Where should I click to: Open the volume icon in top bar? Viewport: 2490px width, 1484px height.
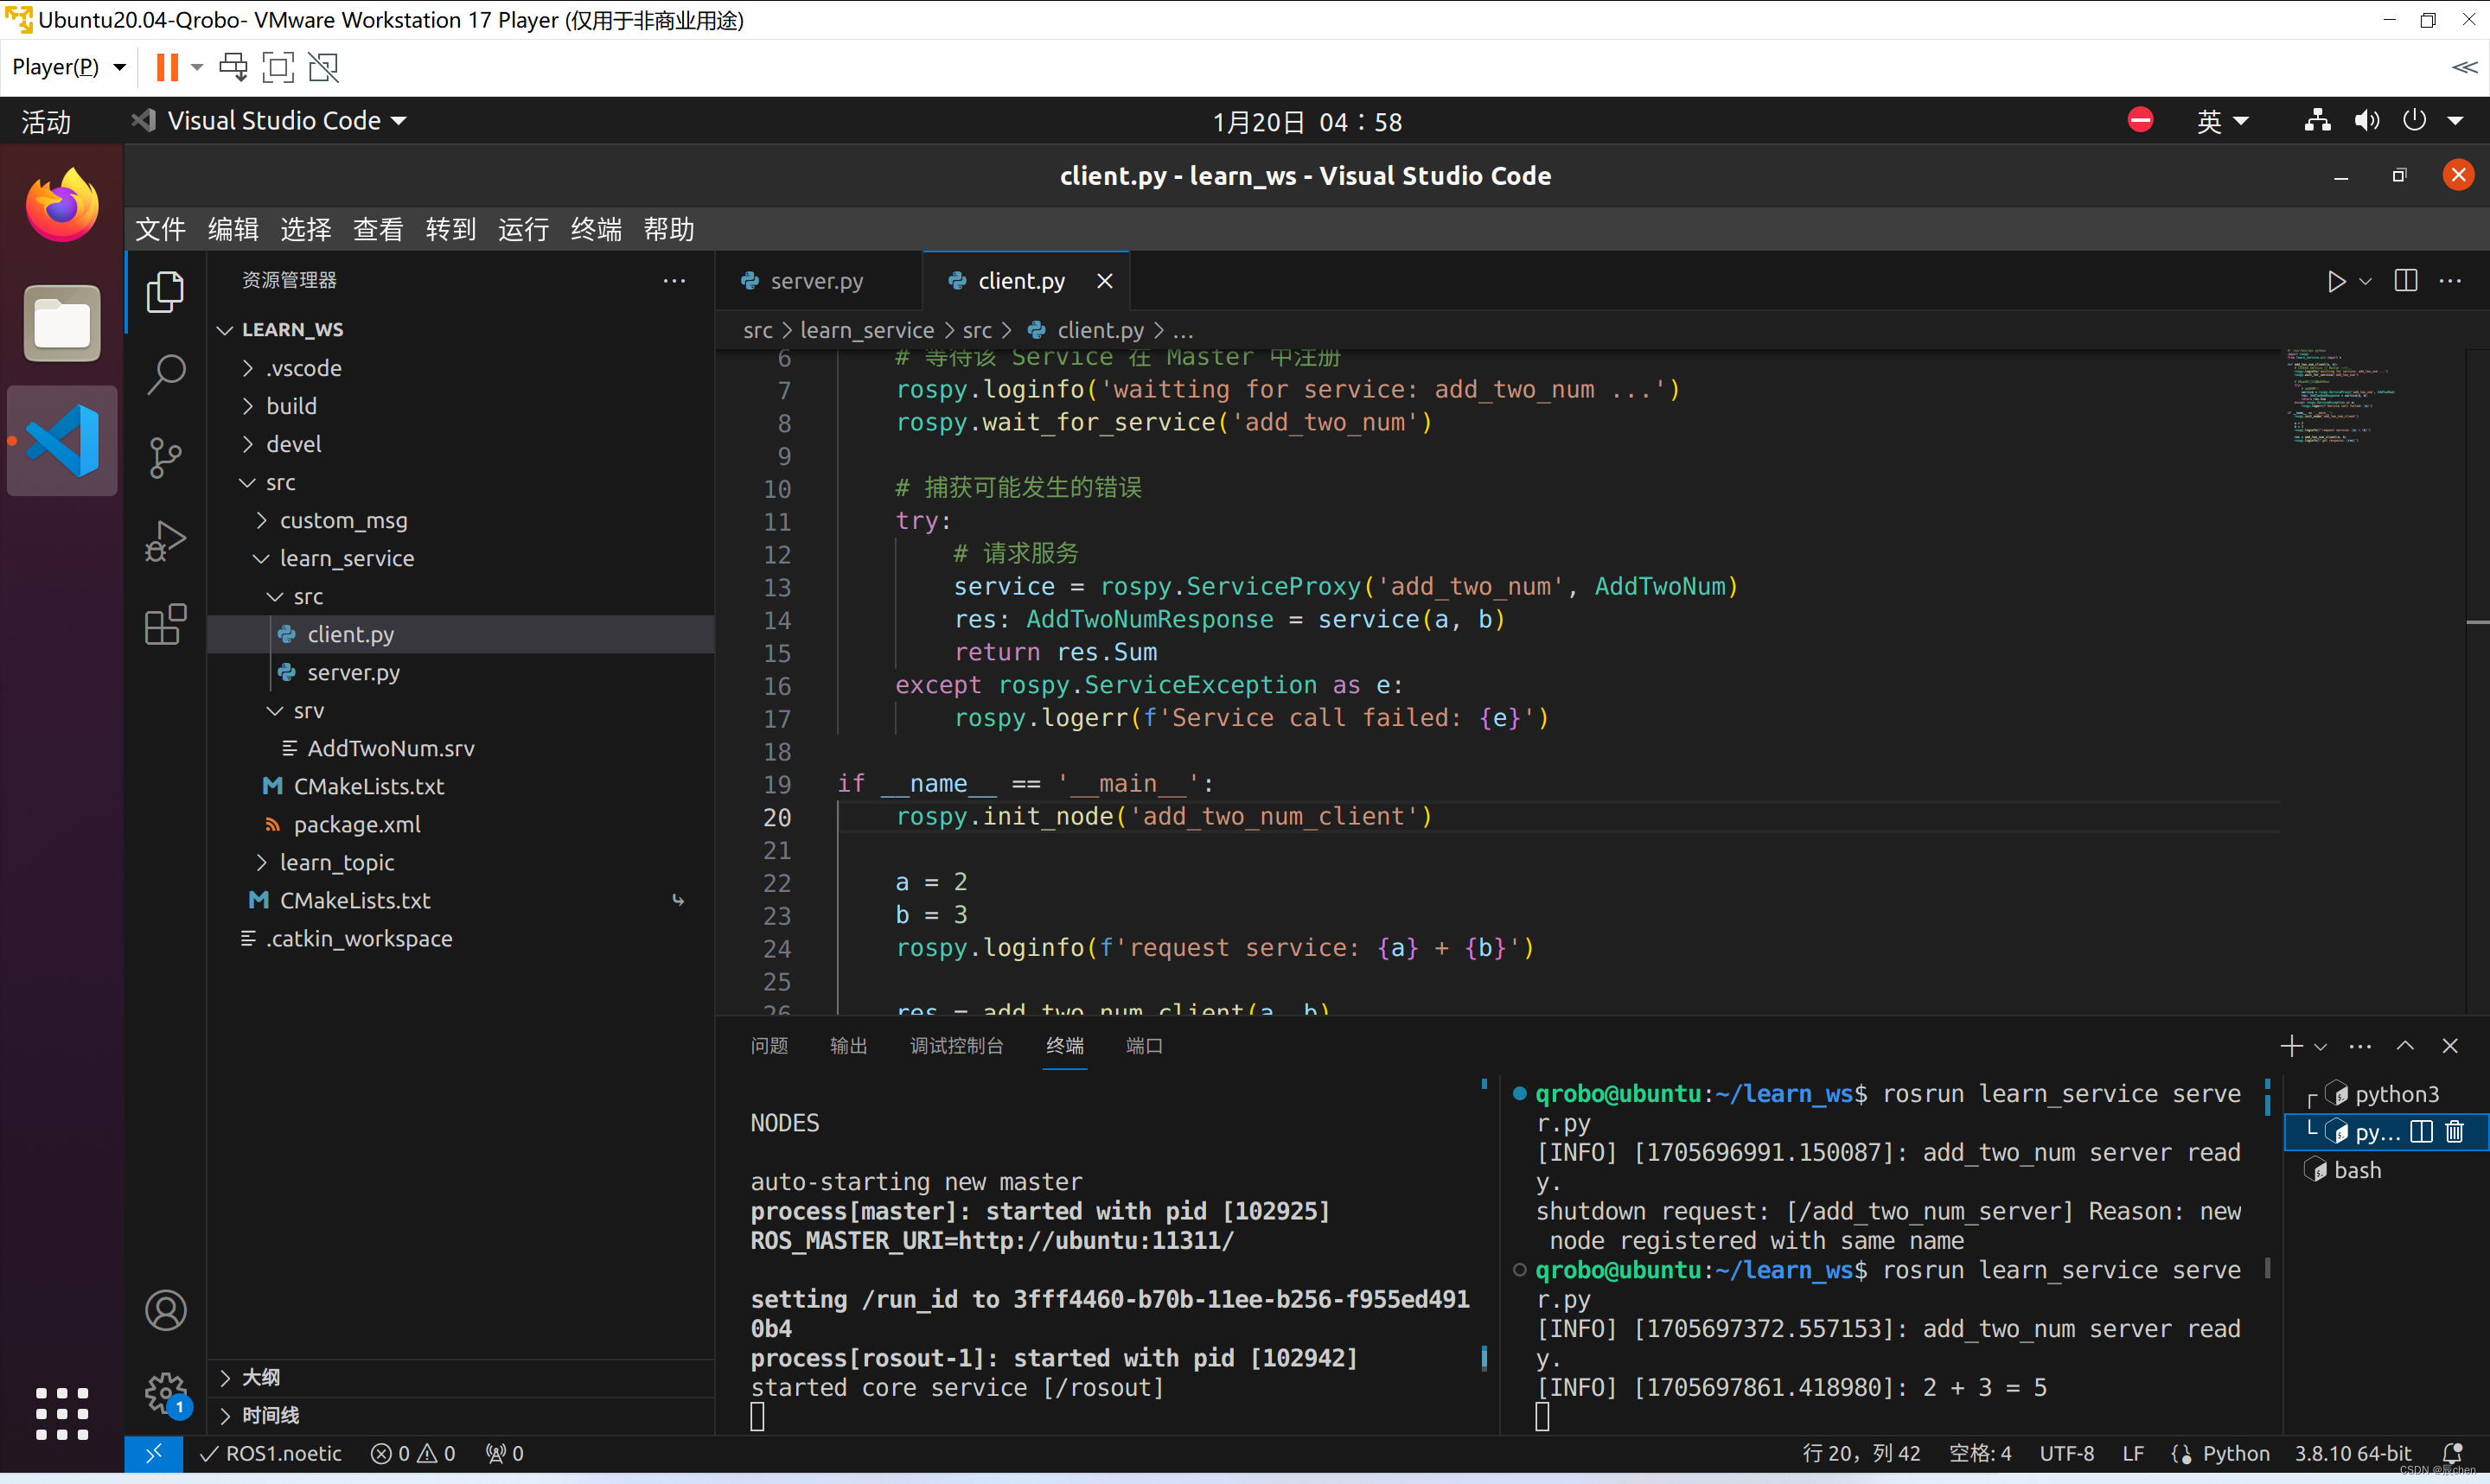2366,121
